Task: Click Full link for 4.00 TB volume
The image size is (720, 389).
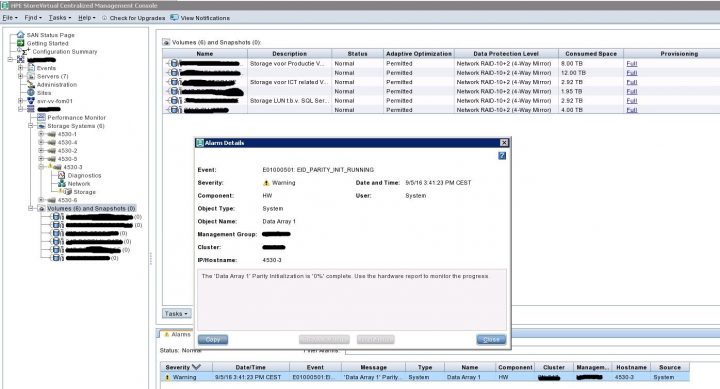Action: pyautogui.click(x=632, y=110)
